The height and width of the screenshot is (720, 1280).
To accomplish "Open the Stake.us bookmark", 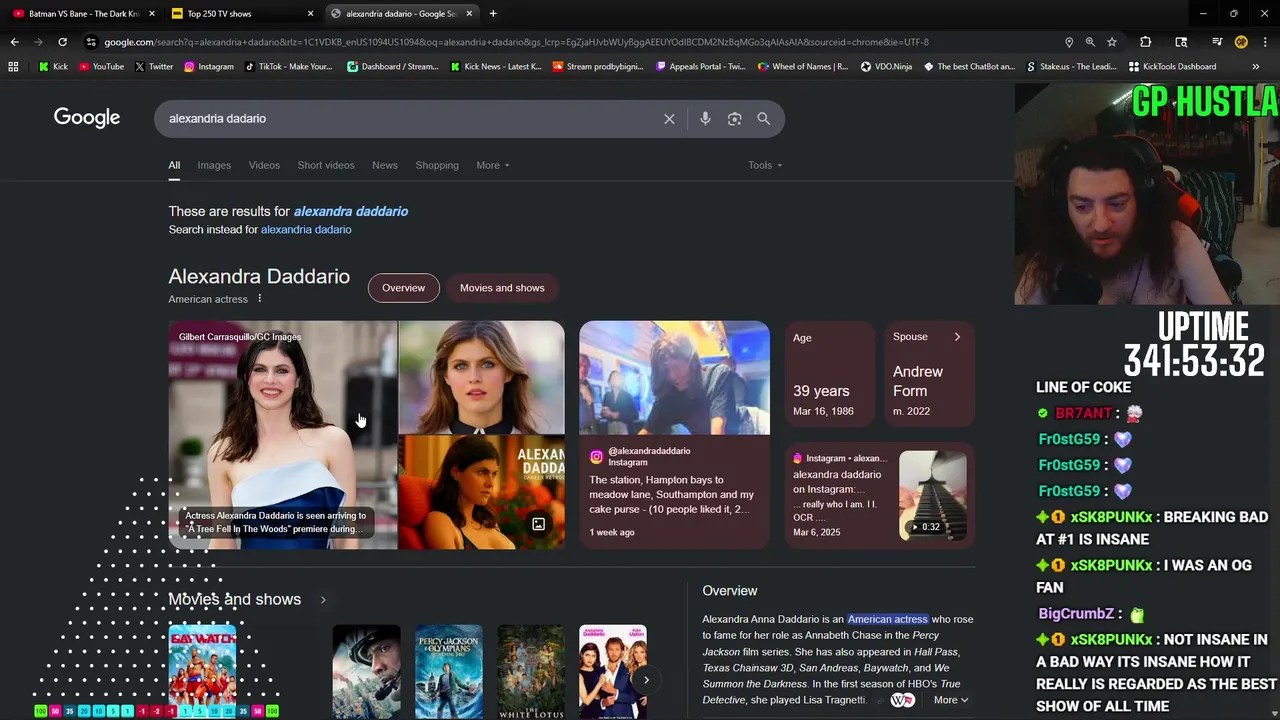I will pyautogui.click(x=1071, y=67).
